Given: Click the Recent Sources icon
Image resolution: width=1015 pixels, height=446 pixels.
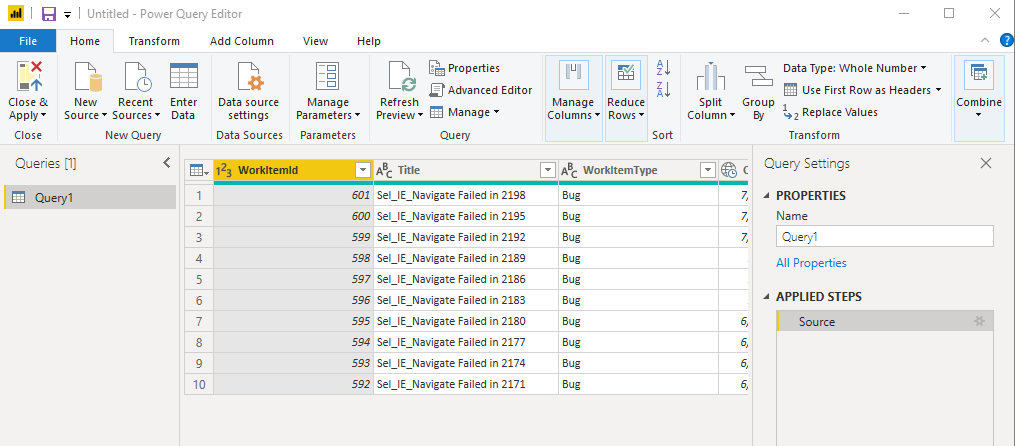Looking at the screenshot, I should [x=137, y=76].
